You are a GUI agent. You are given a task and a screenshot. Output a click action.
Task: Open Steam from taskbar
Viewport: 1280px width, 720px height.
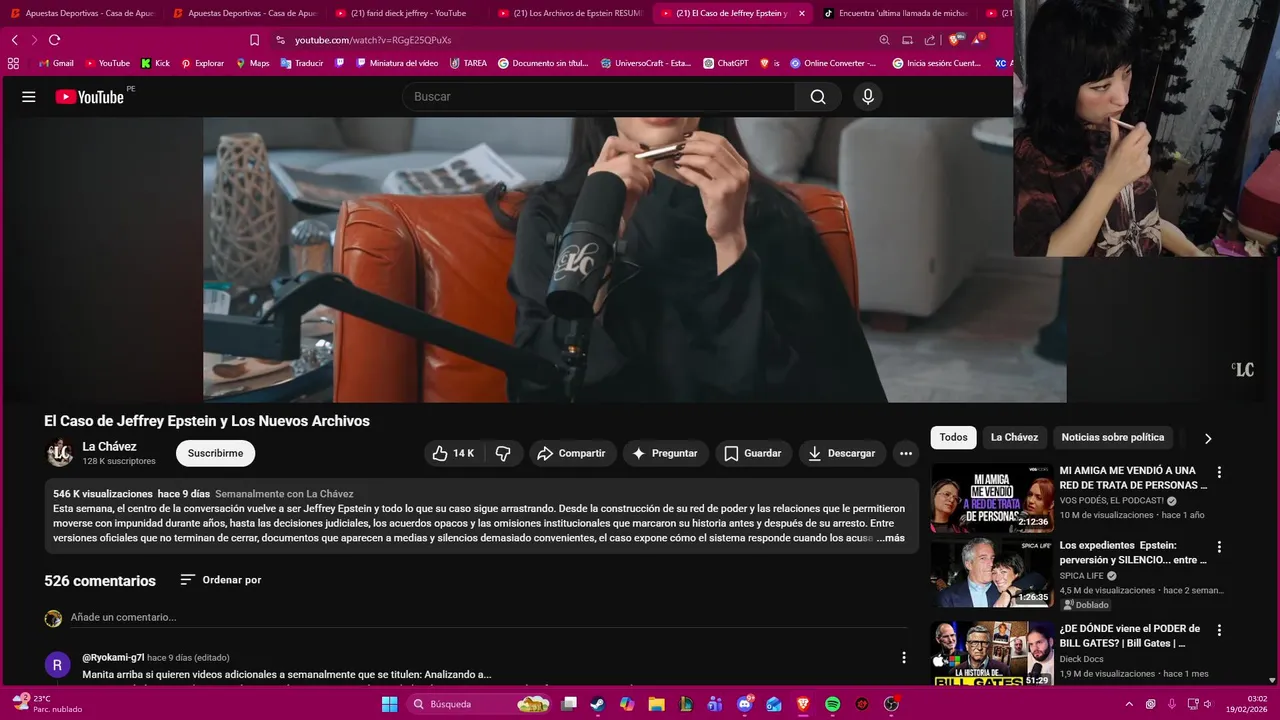pos(598,704)
